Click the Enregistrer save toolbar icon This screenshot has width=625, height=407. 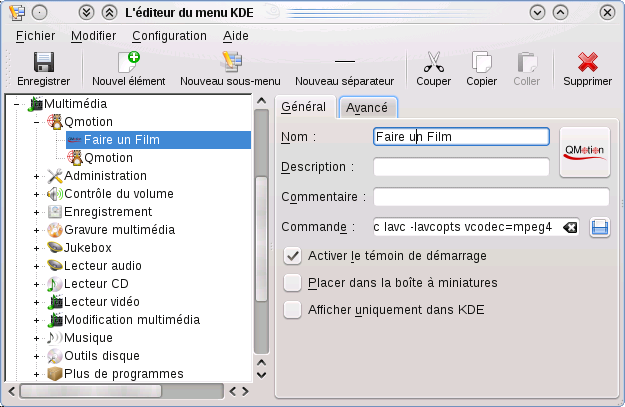click(43, 68)
